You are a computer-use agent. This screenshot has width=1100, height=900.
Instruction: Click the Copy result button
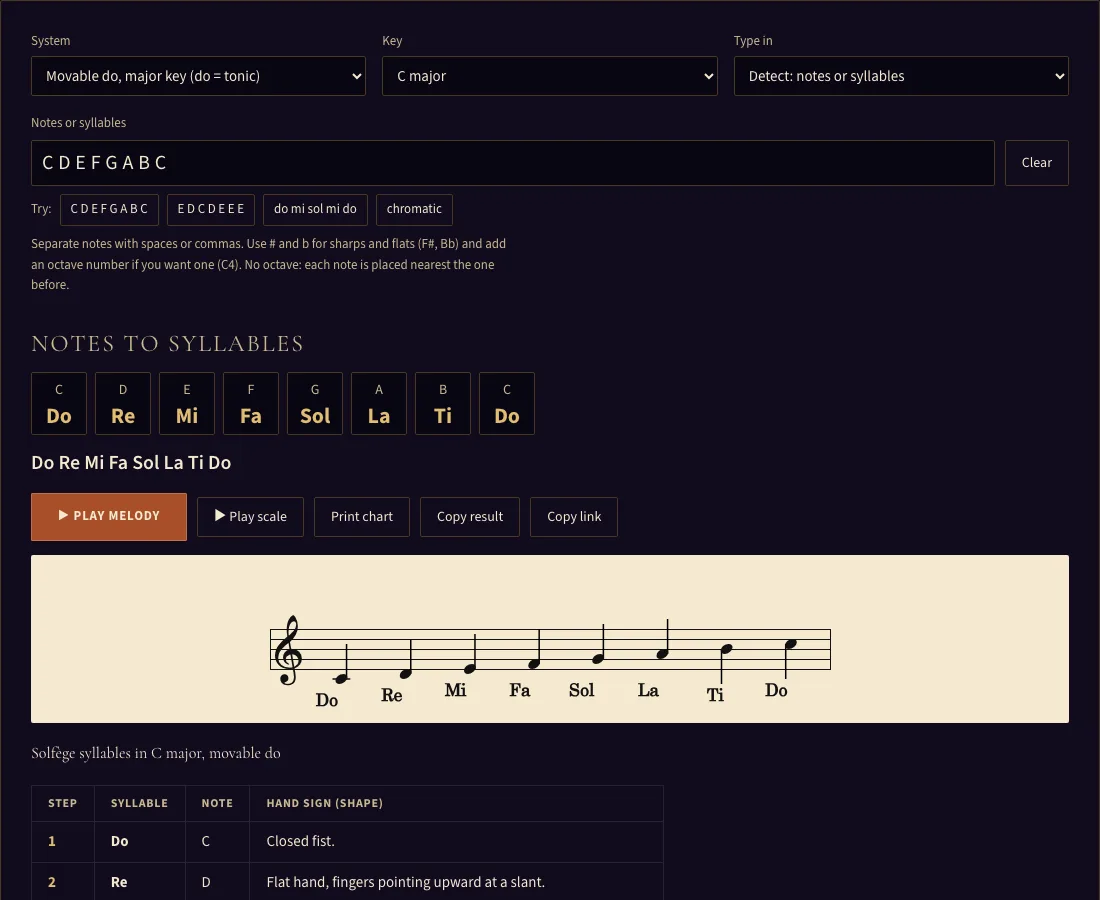(x=469, y=516)
